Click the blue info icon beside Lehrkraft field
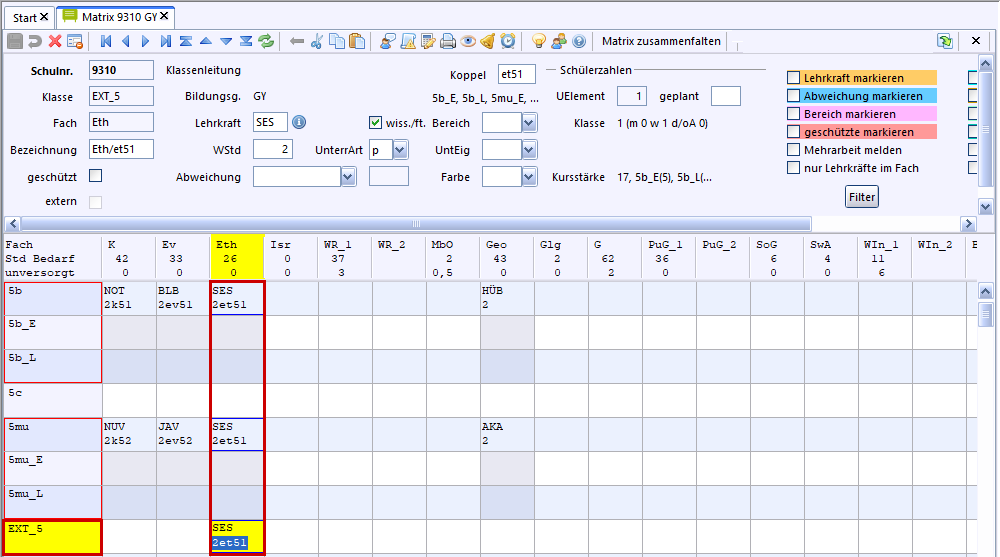 point(298,122)
